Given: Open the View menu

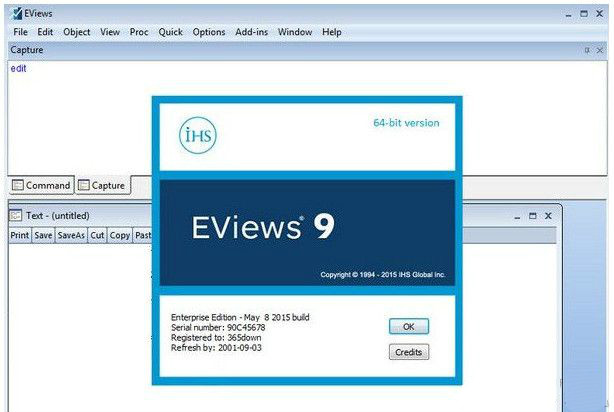Looking at the screenshot, I should click(x=110, y=32).
